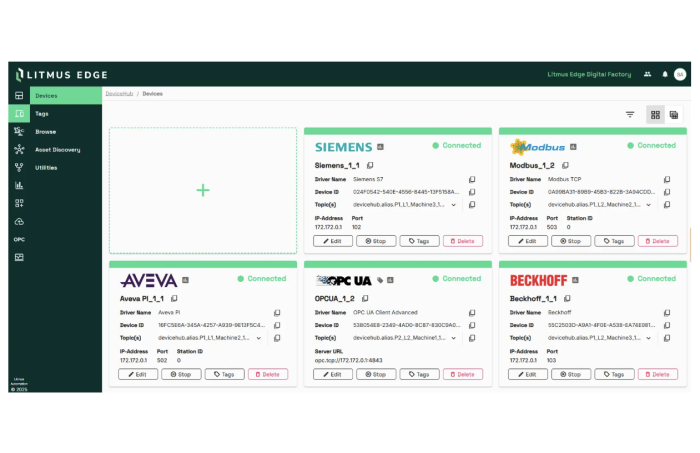The image size is (700, 453).
Task: Add a new device with plus tile
Action: coord(203,190)
